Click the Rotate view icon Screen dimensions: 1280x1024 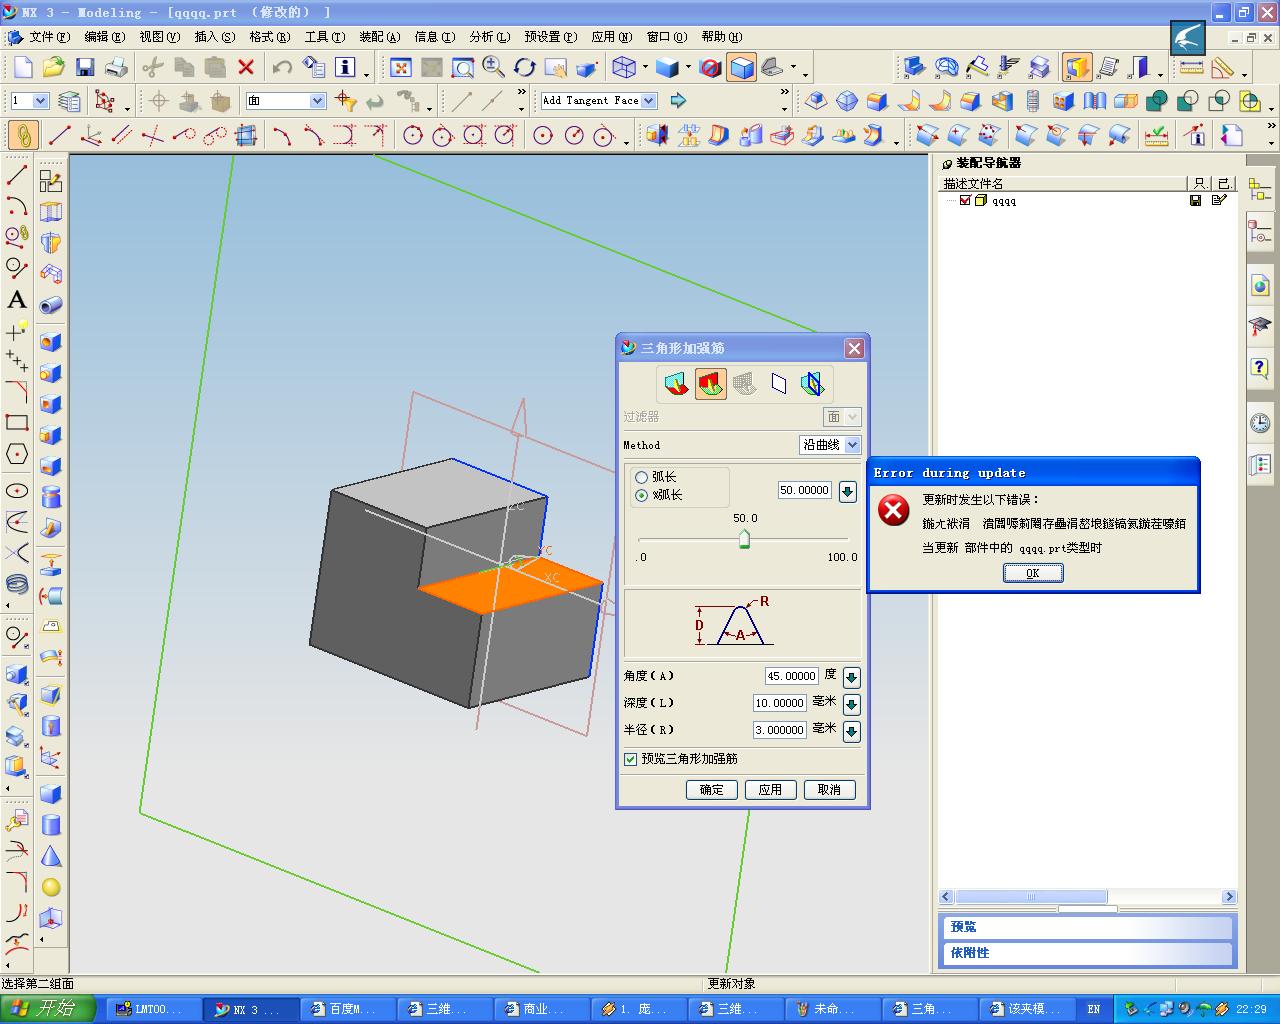(x=525, y=67)
